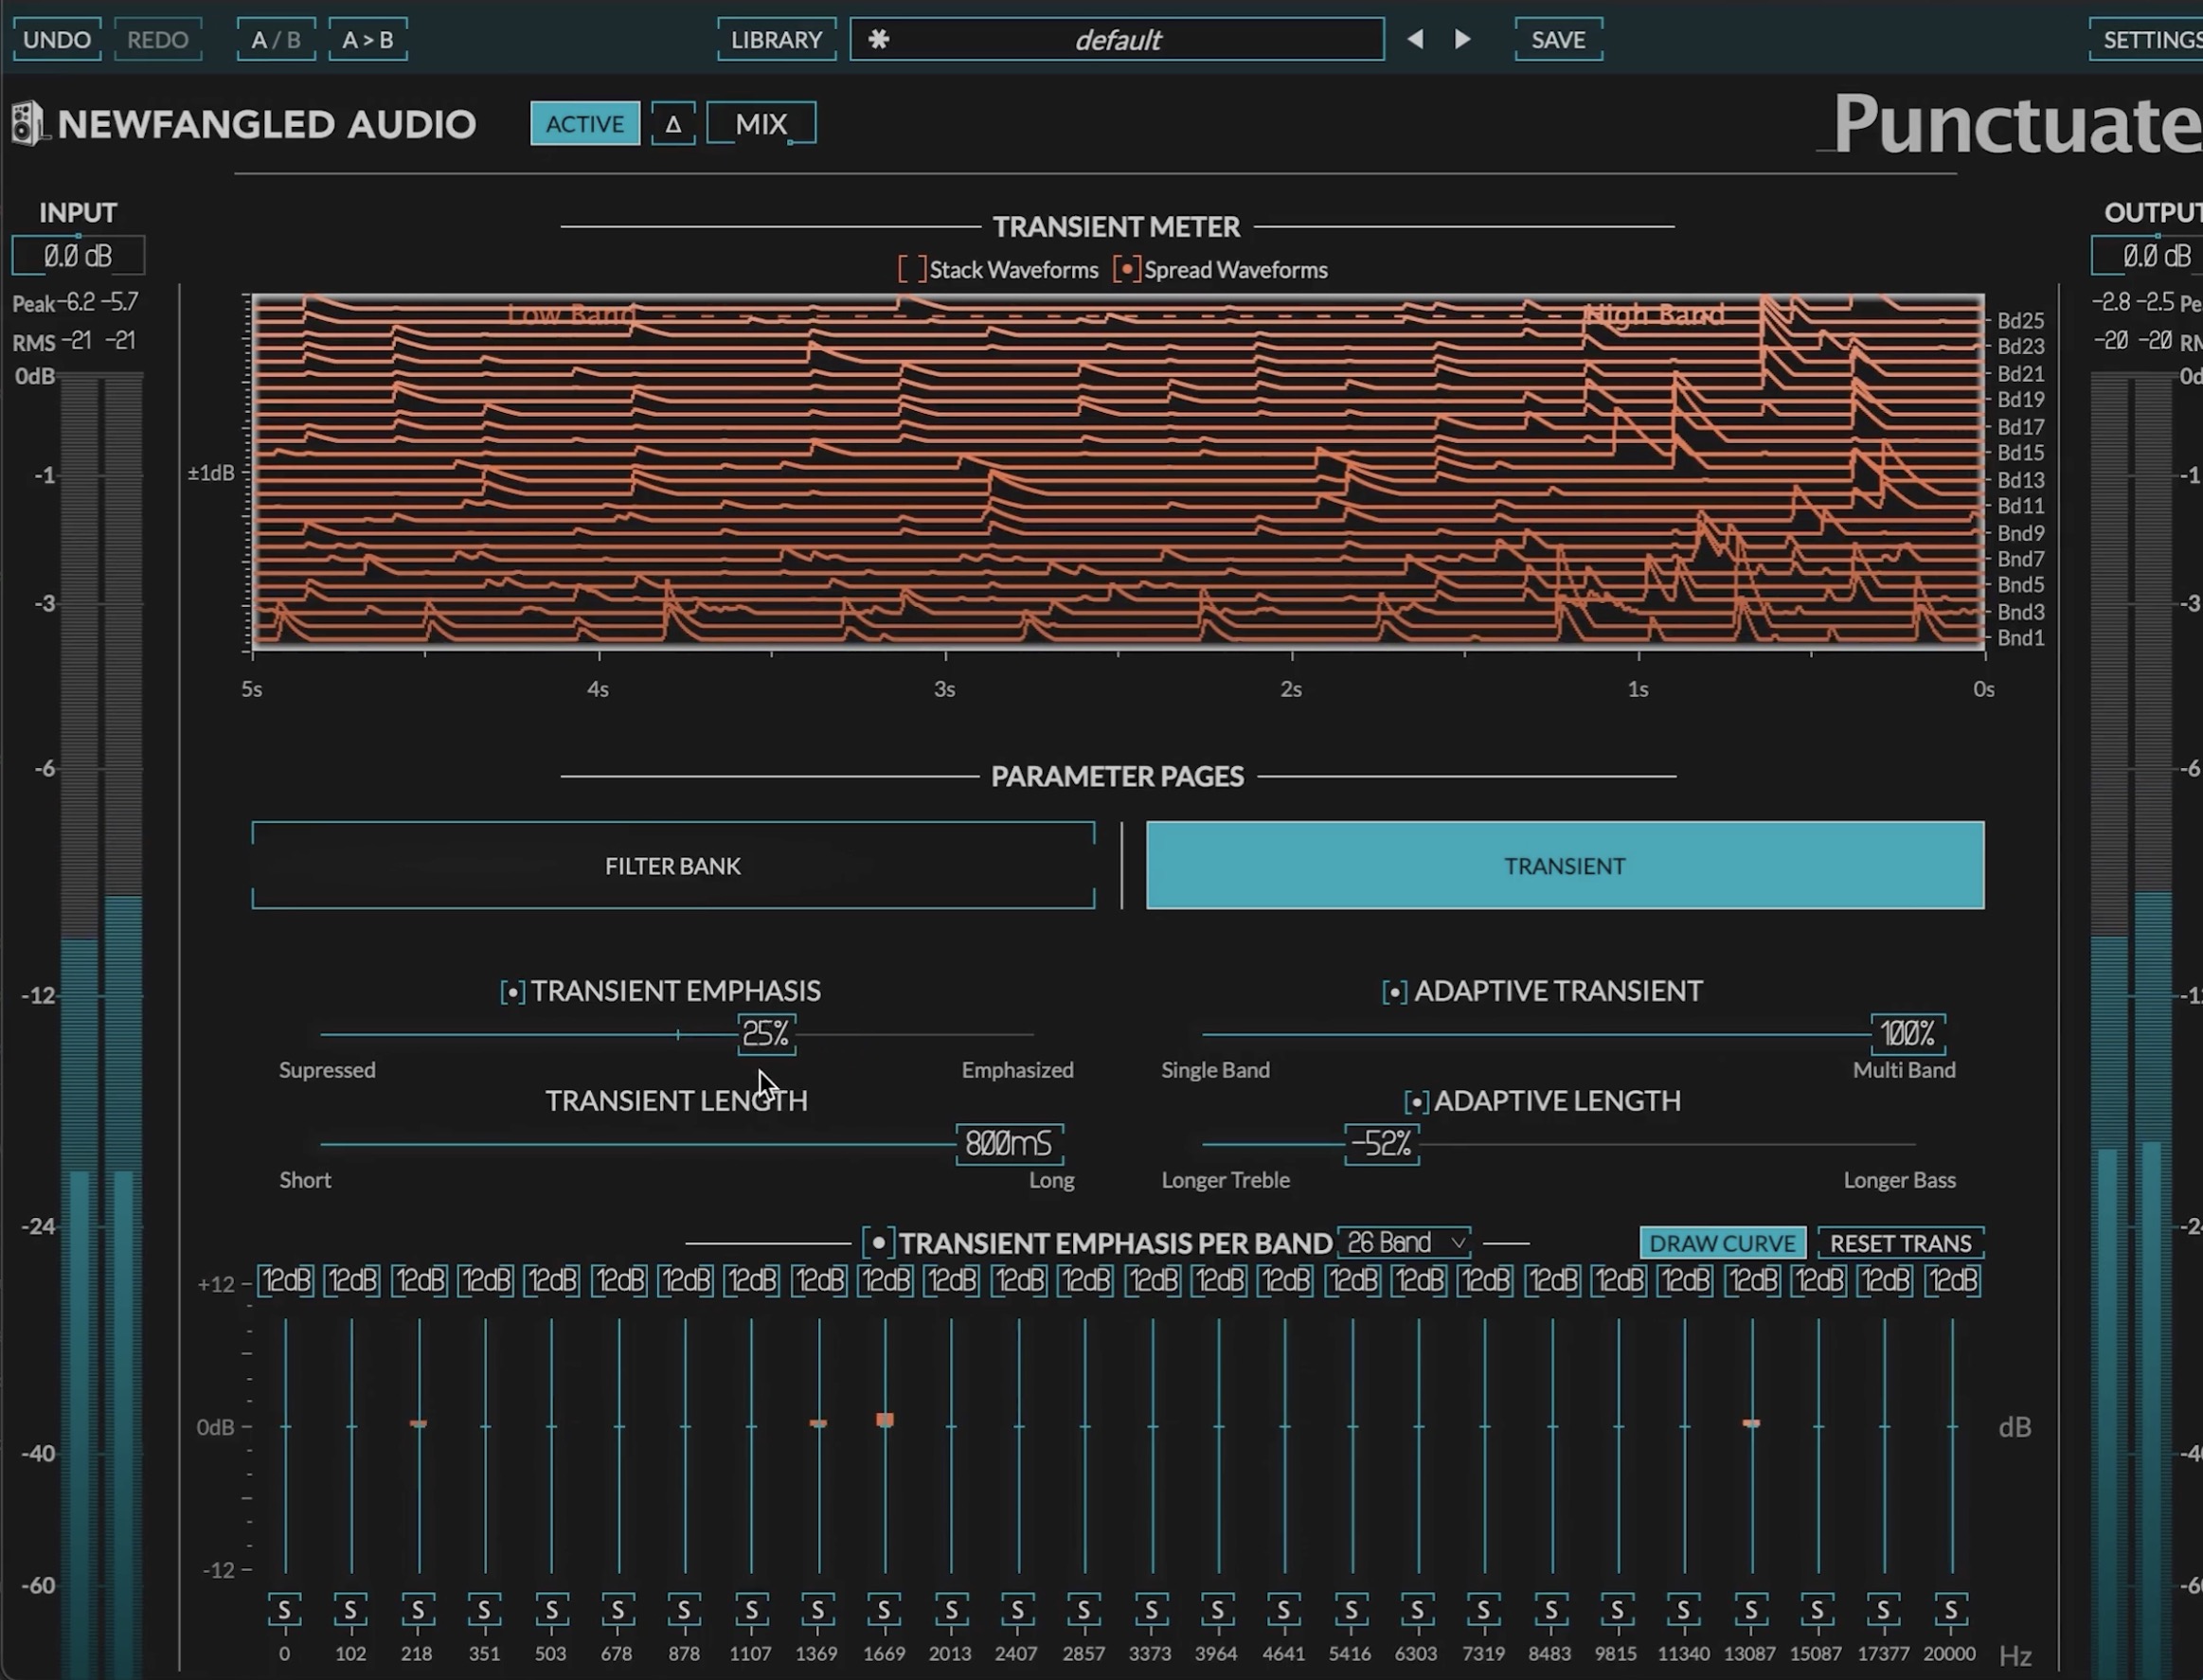Click the Adaptive Length -52% slider handle
This screenshot has height=1680, width=2203.
pyautogui.click(x=1382, y=1144)
